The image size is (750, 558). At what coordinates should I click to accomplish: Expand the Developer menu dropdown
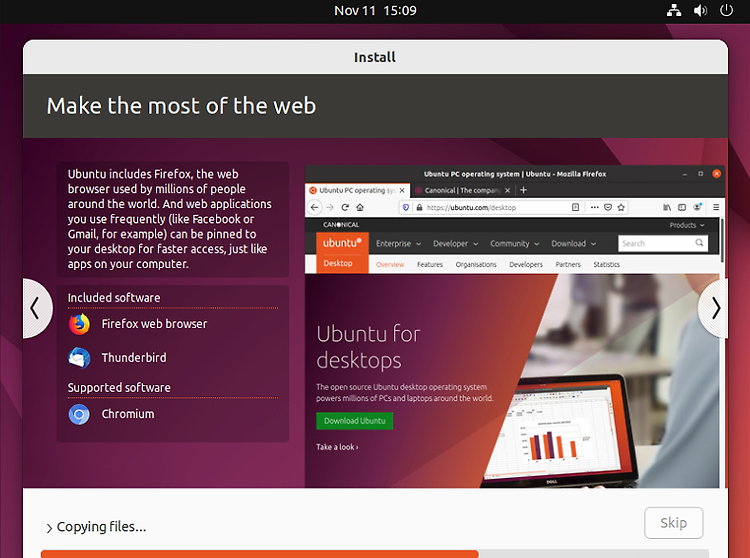[455, 243]
